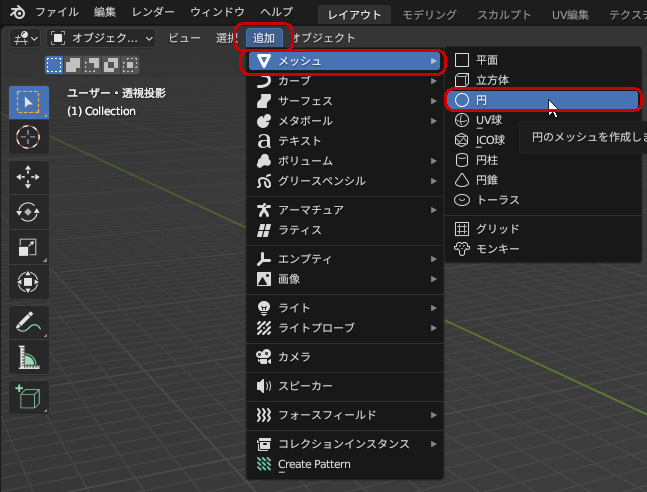Open the ファイル menu
The image size is (647, 492).
pos(57,12)
